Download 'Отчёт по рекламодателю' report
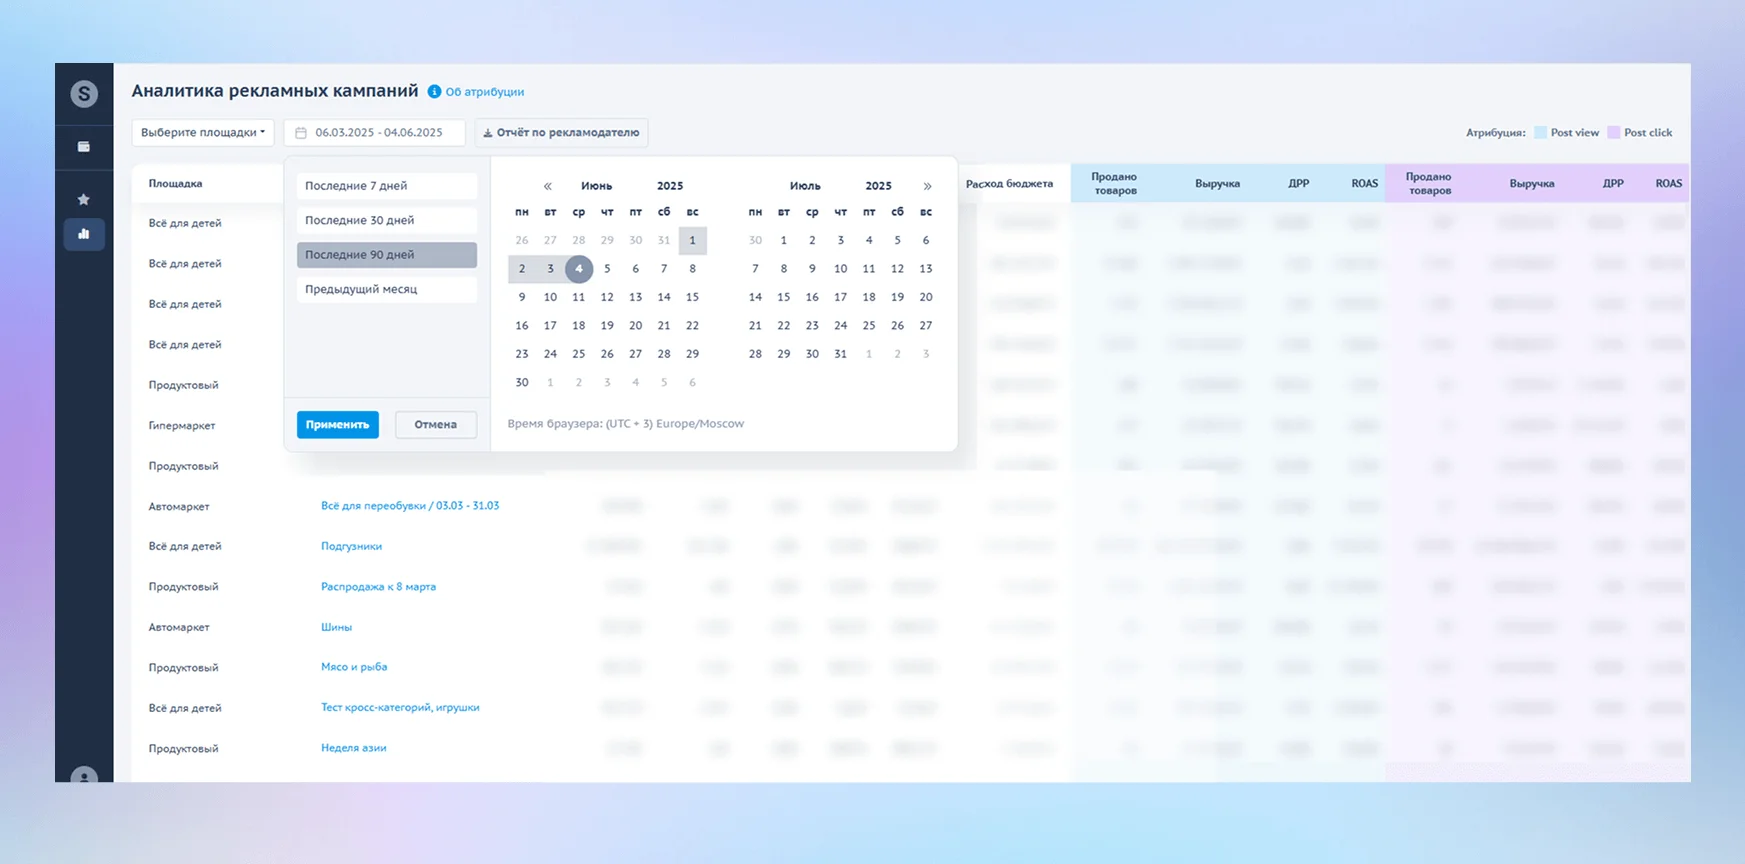Image resolution: width=1745 pixels, height=864 pixels. 561,133
